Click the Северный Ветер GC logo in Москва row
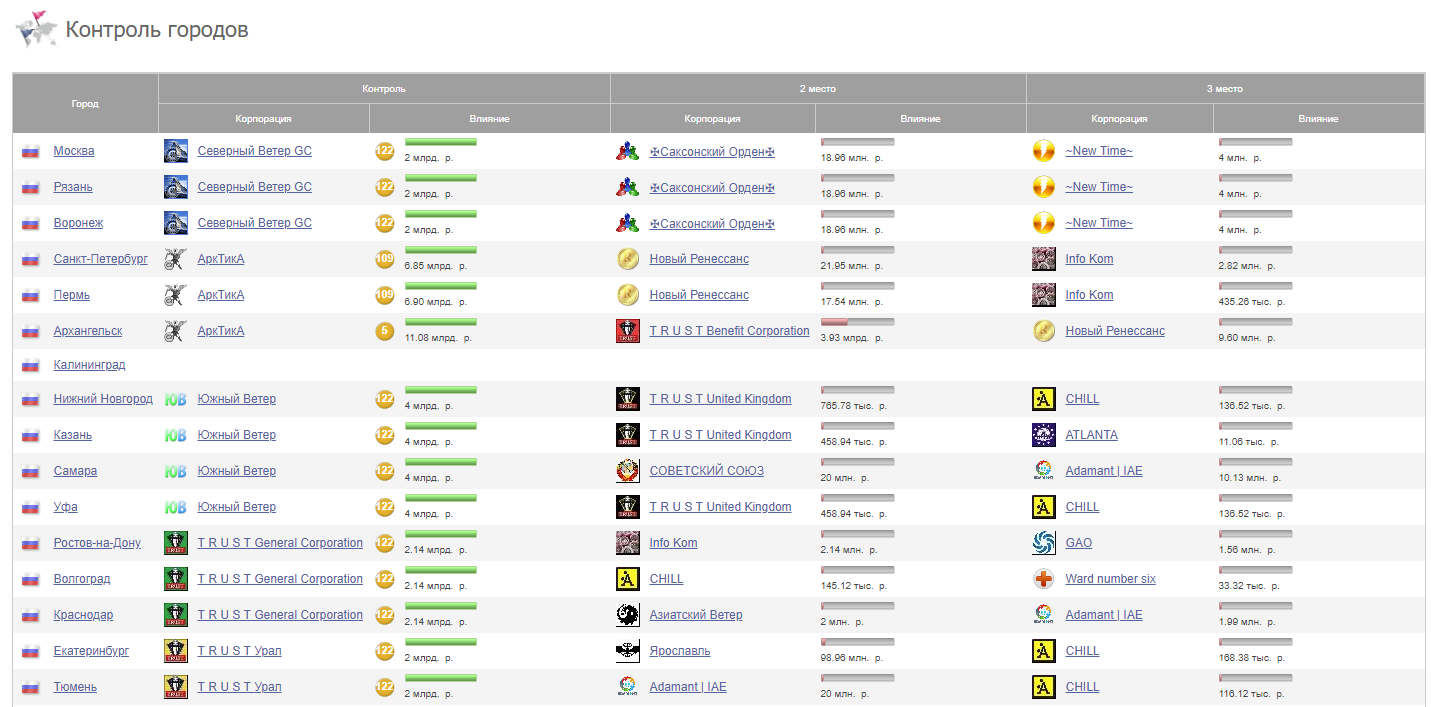Image resolution: width=1431 pixels, height=707 pixels. point(175,151)
